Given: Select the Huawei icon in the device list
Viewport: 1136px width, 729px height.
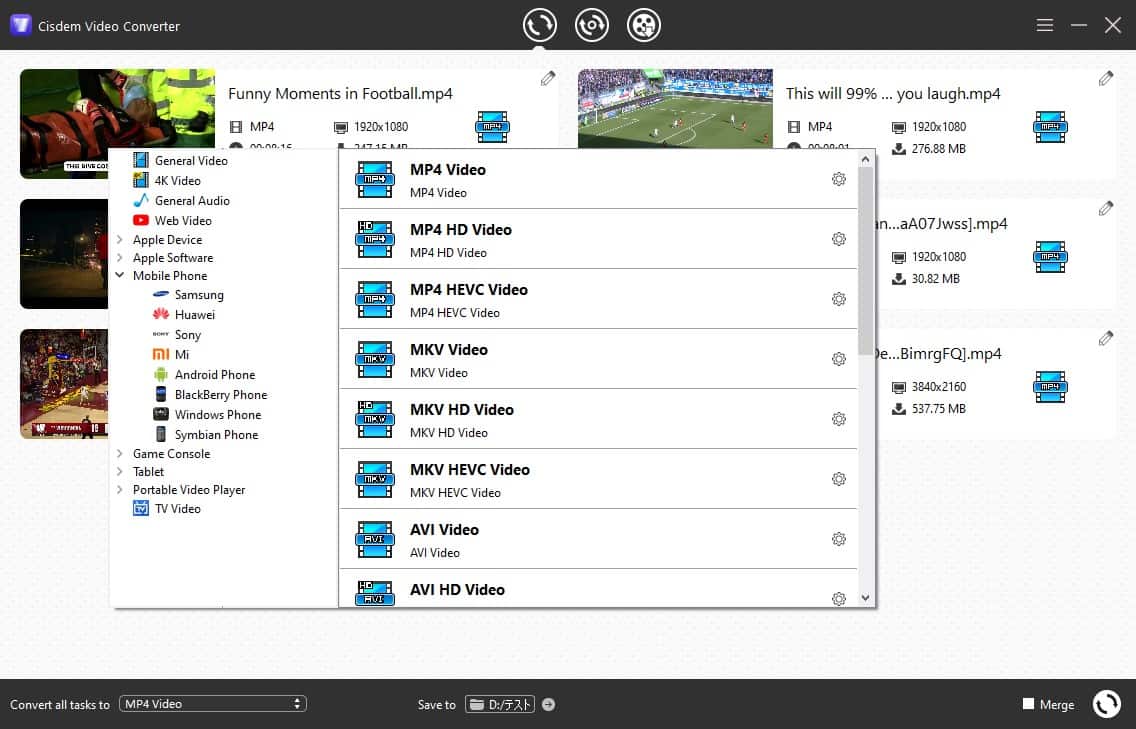Looking at the screenshot, I should [160, 314].
